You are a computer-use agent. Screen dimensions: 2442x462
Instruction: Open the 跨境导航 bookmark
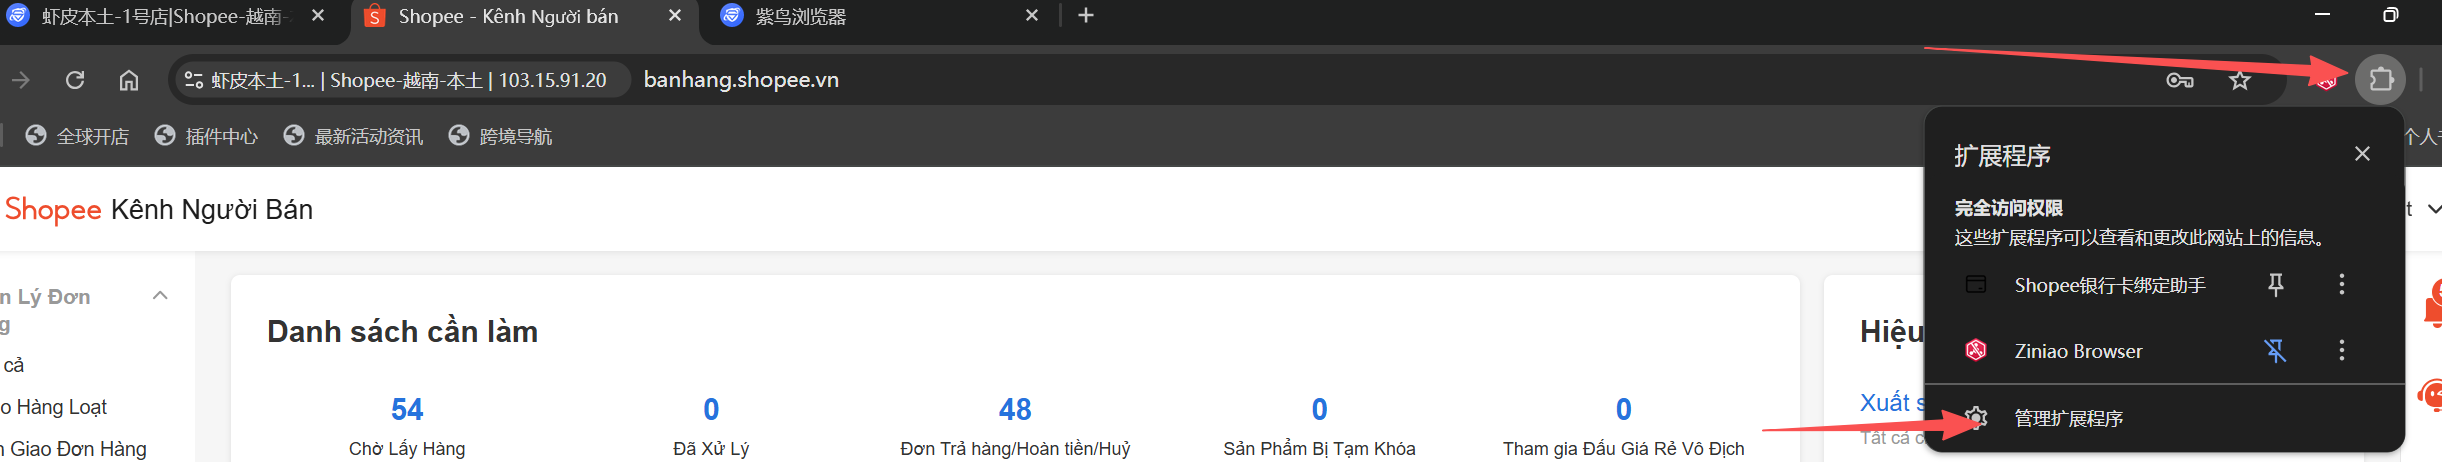(501, 136)
